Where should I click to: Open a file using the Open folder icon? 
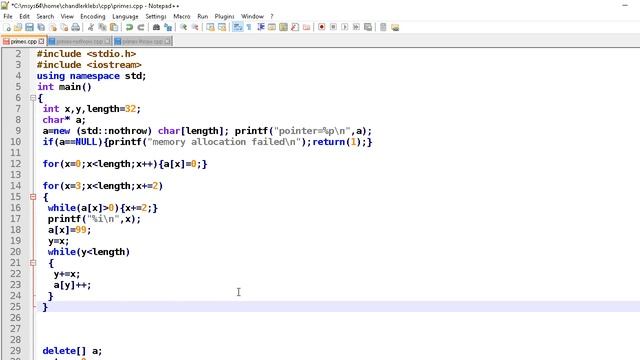point(18,27)
